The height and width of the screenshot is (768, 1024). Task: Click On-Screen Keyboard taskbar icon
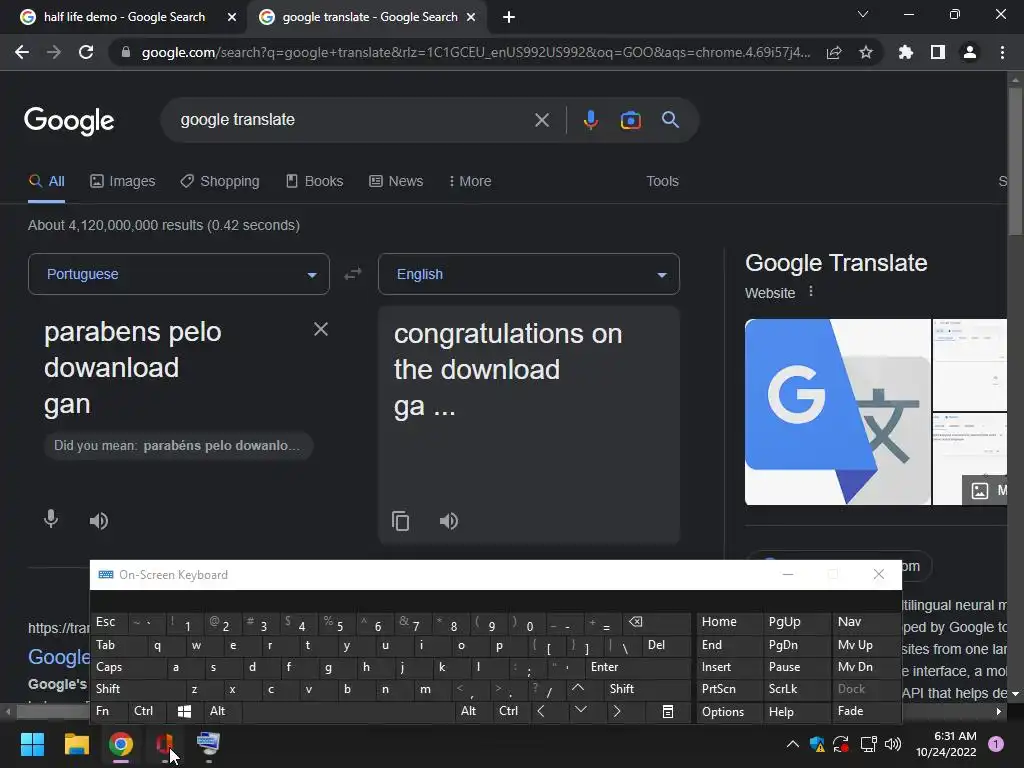point(208,744)
